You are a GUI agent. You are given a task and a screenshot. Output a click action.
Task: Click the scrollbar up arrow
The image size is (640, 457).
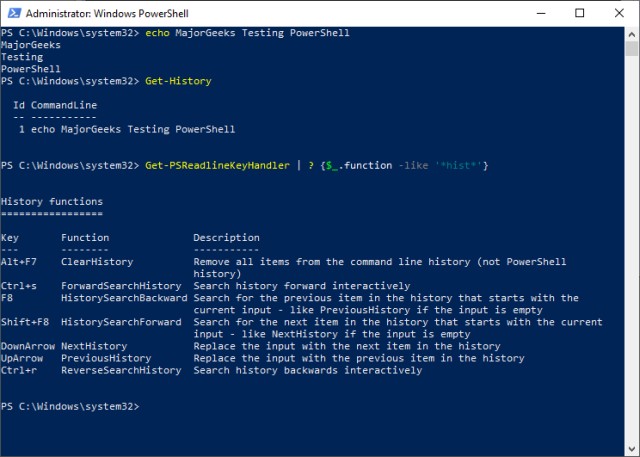pyautogui.click(x=631, y=33)
